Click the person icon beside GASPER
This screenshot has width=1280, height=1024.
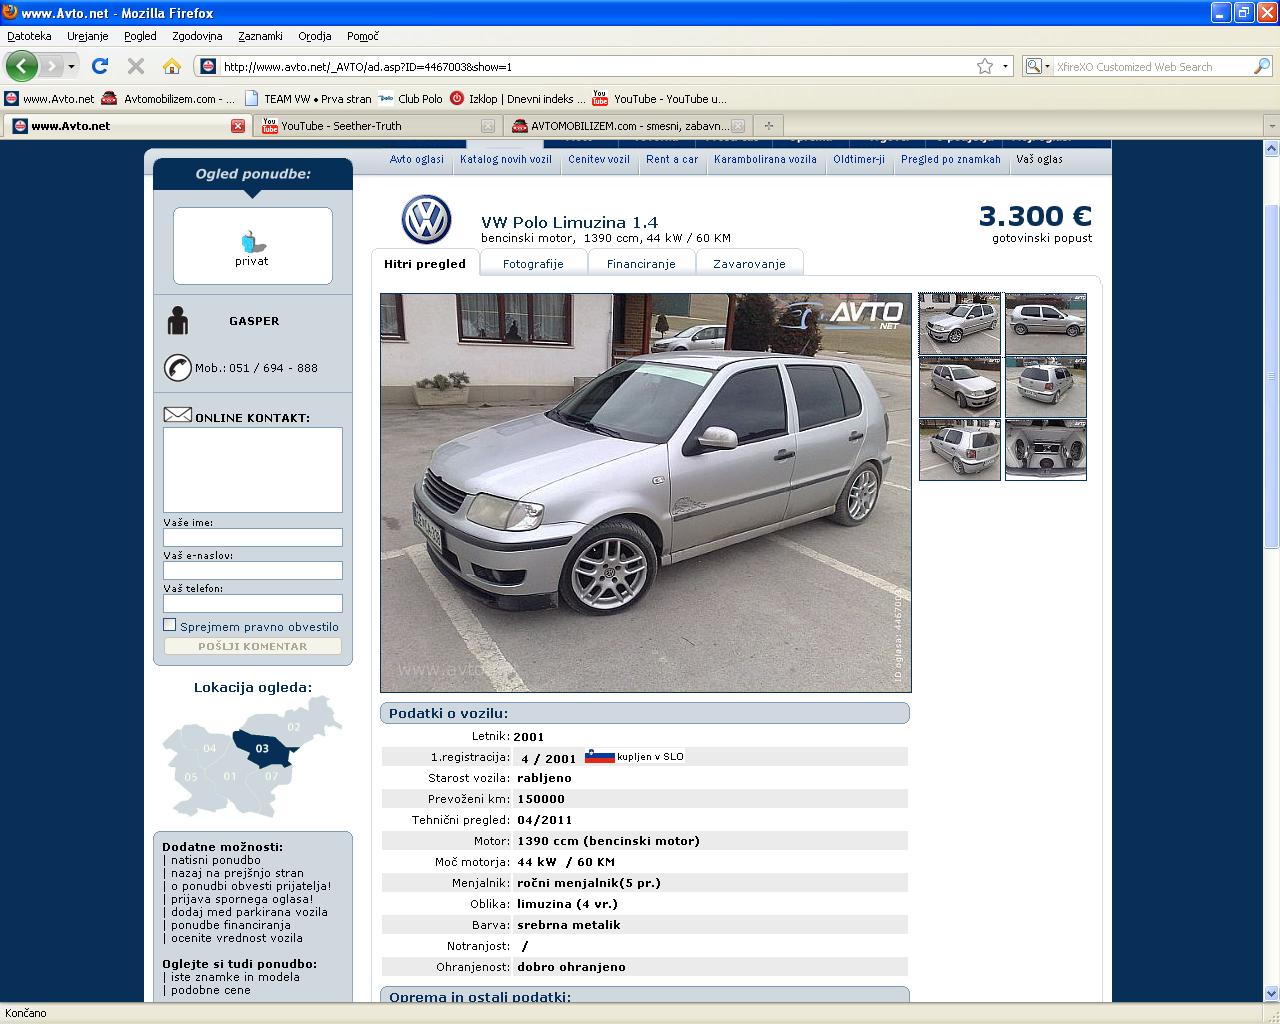pyautogui.click(x=178, y=320)
